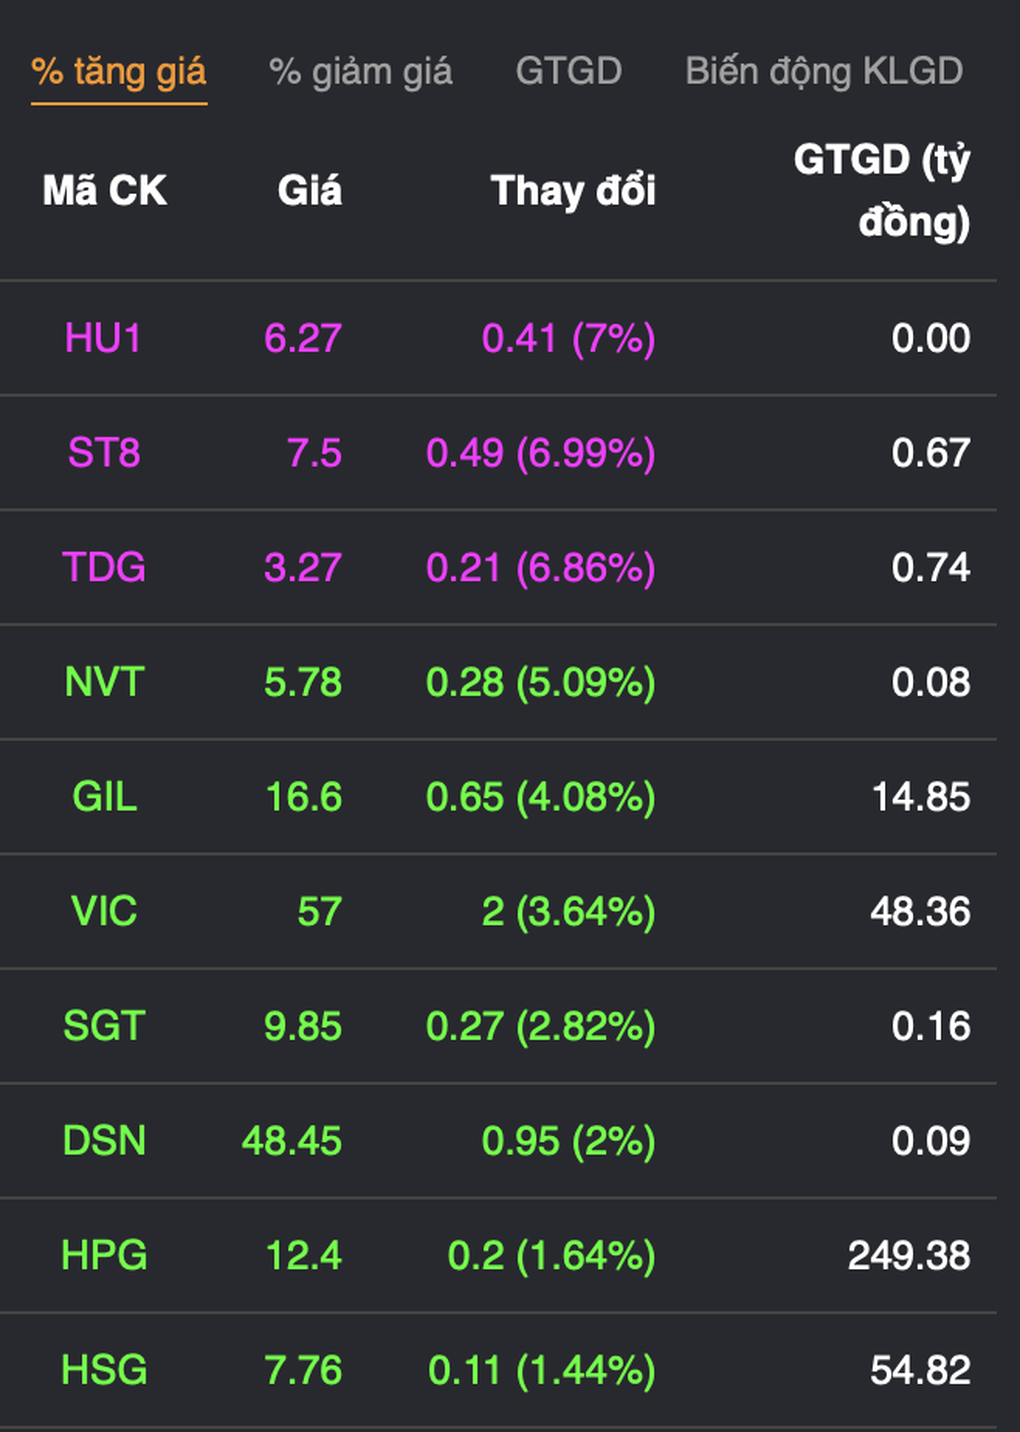
Task: Open the HPG stock symbol
Action: pyautogui.click(x=104, y=1255)
